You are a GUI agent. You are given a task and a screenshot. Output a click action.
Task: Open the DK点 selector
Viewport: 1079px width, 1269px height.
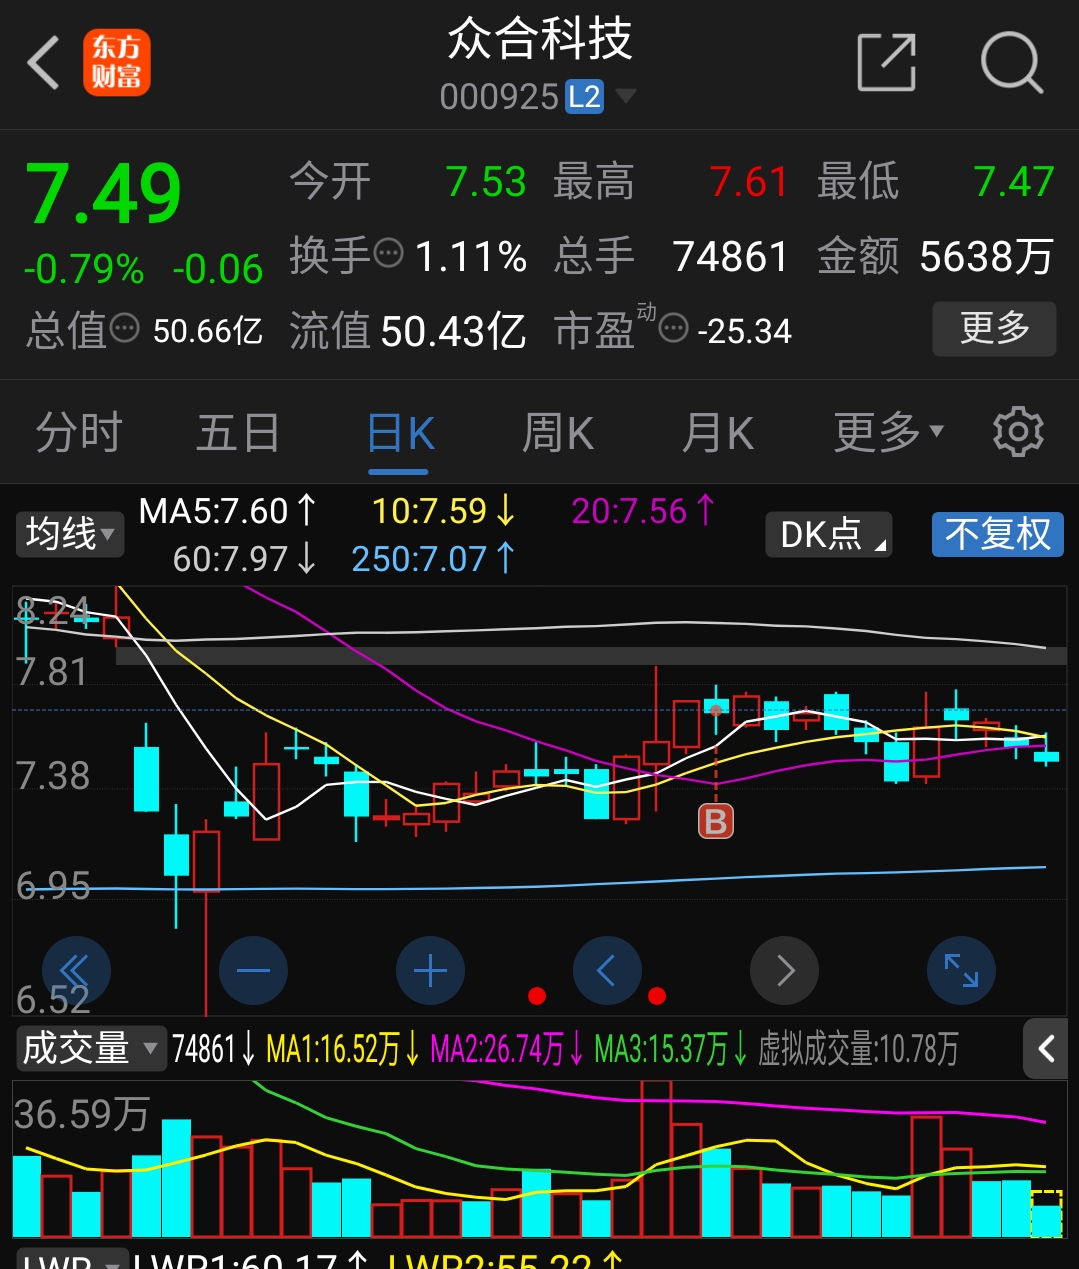pos(829,534)
